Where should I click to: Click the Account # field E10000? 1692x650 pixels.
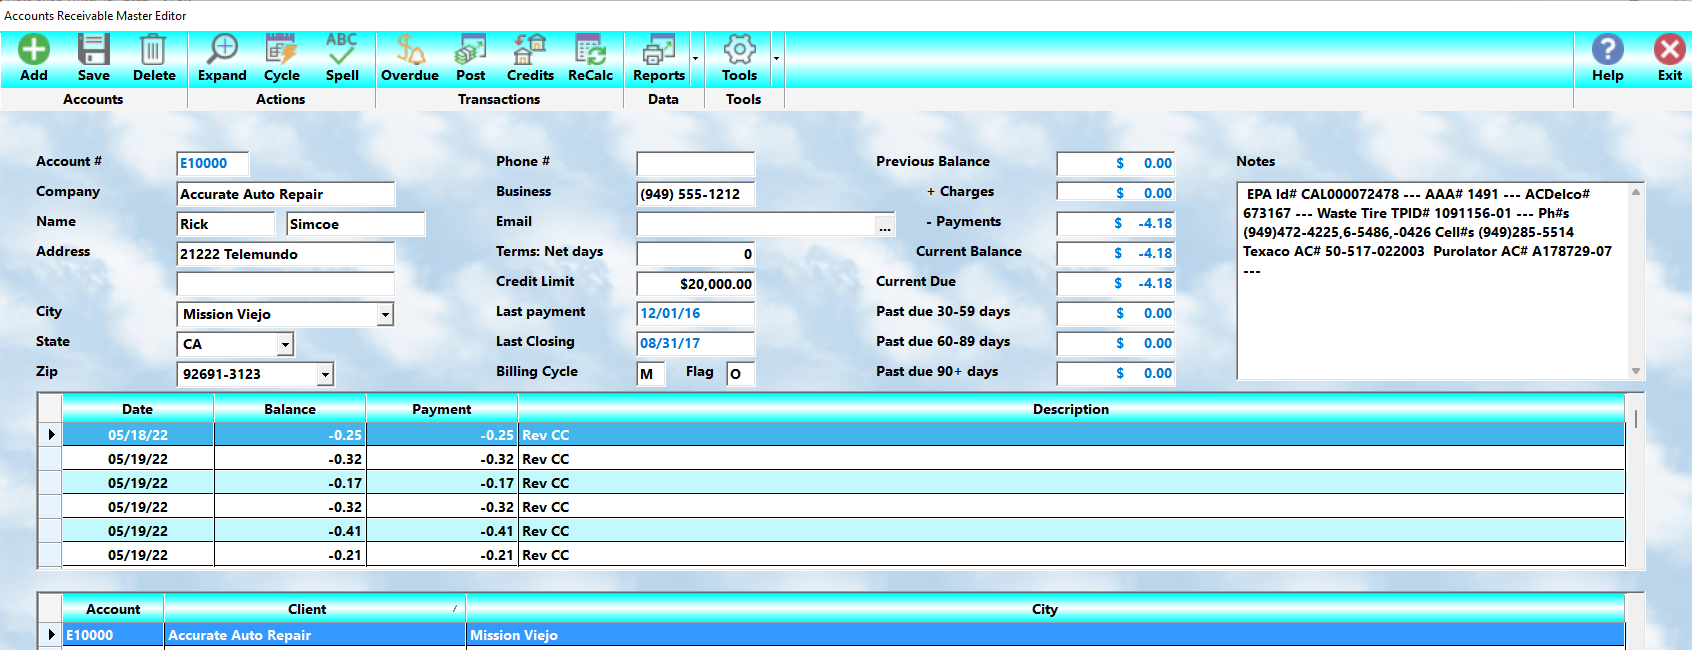[213, 163]
